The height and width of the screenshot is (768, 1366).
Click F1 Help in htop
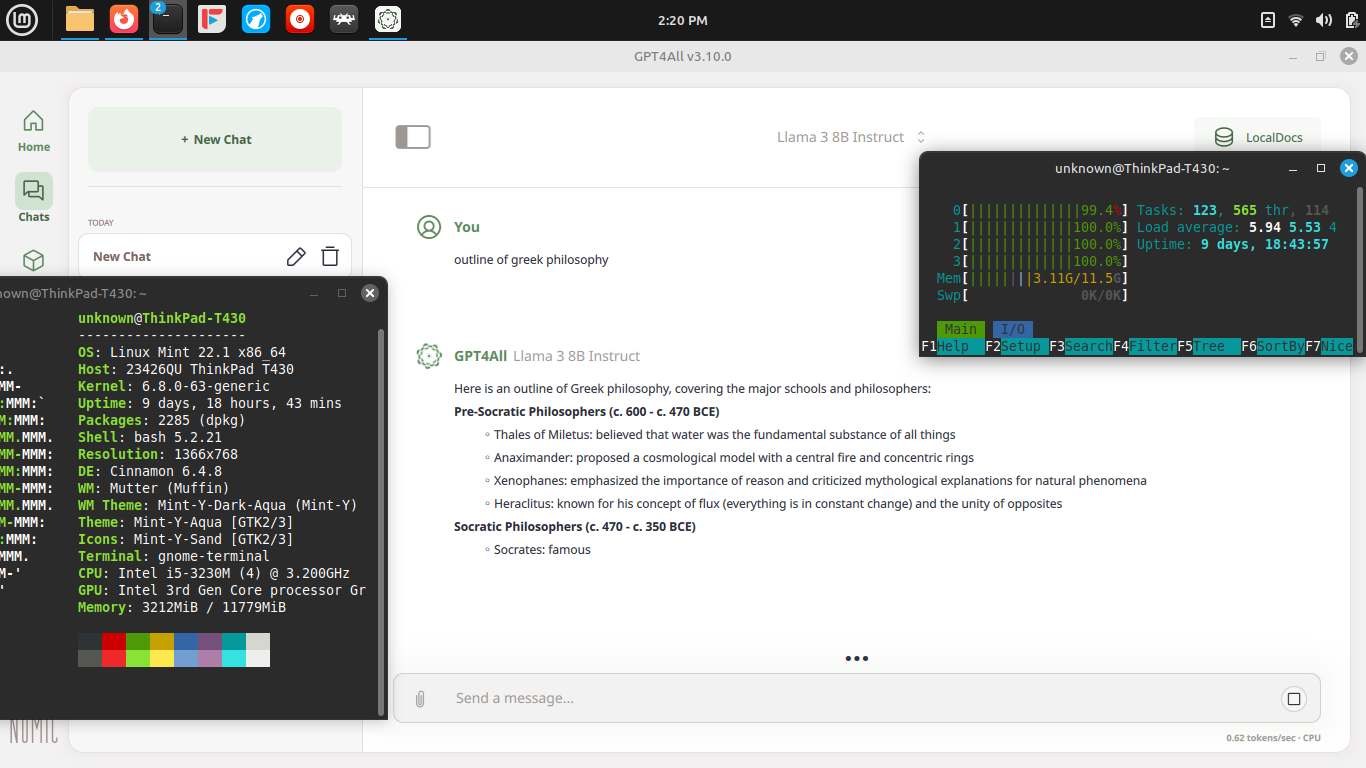click(x=945, y=346)
